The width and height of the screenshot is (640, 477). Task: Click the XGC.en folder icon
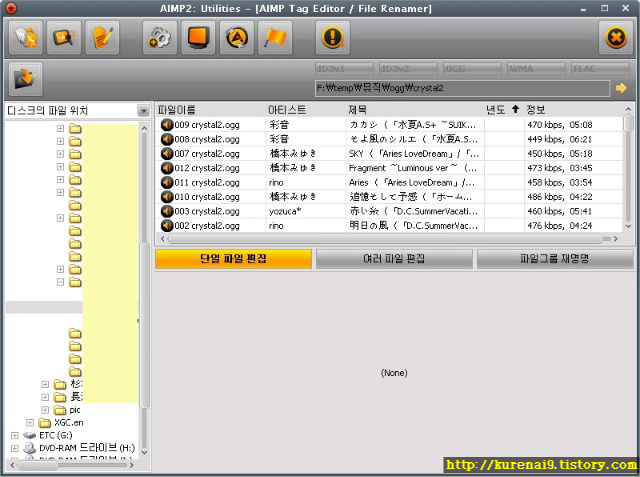(44, 423)
